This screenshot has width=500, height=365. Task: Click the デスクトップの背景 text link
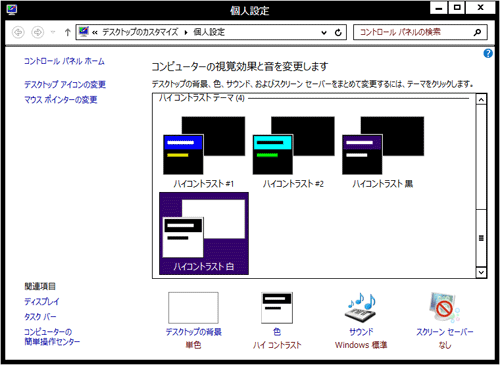[194, 332]
